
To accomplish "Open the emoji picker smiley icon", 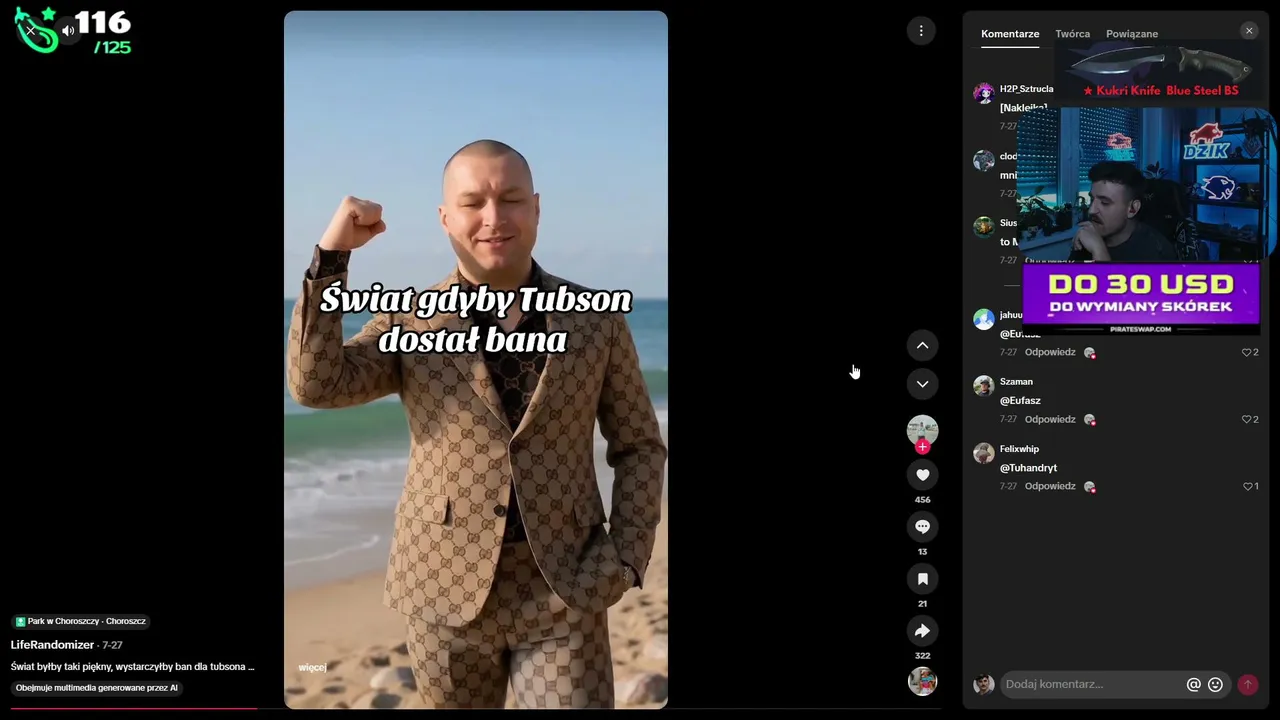I will [x=1215, y=684].
